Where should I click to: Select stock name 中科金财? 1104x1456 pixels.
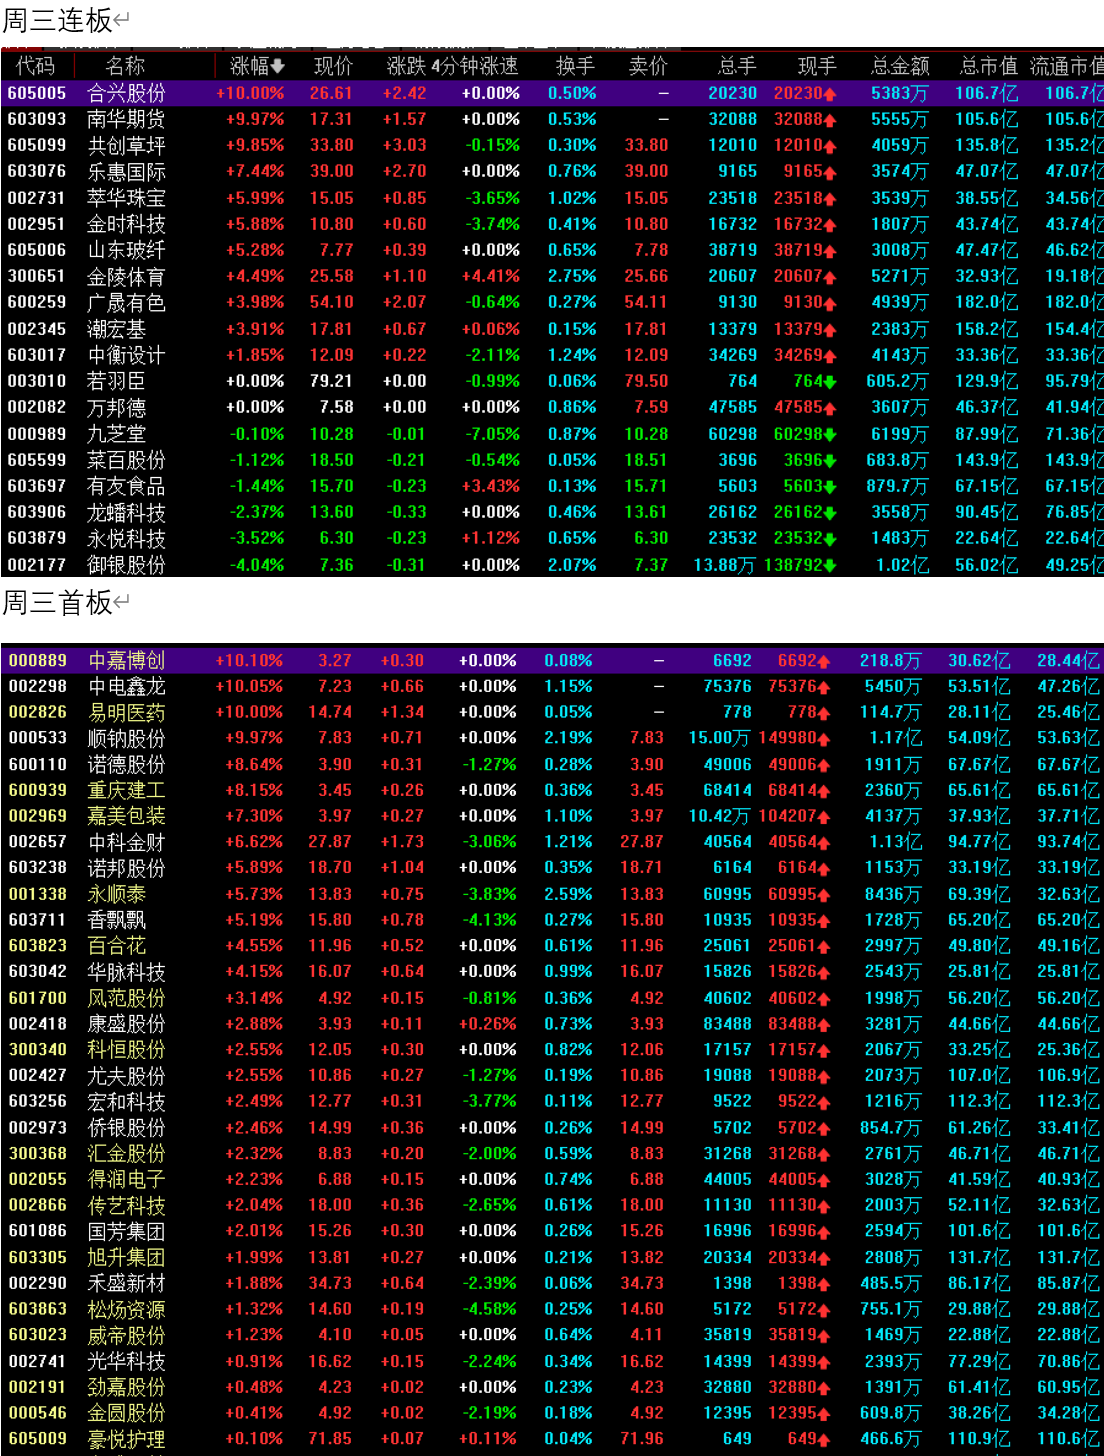[126, 842]
